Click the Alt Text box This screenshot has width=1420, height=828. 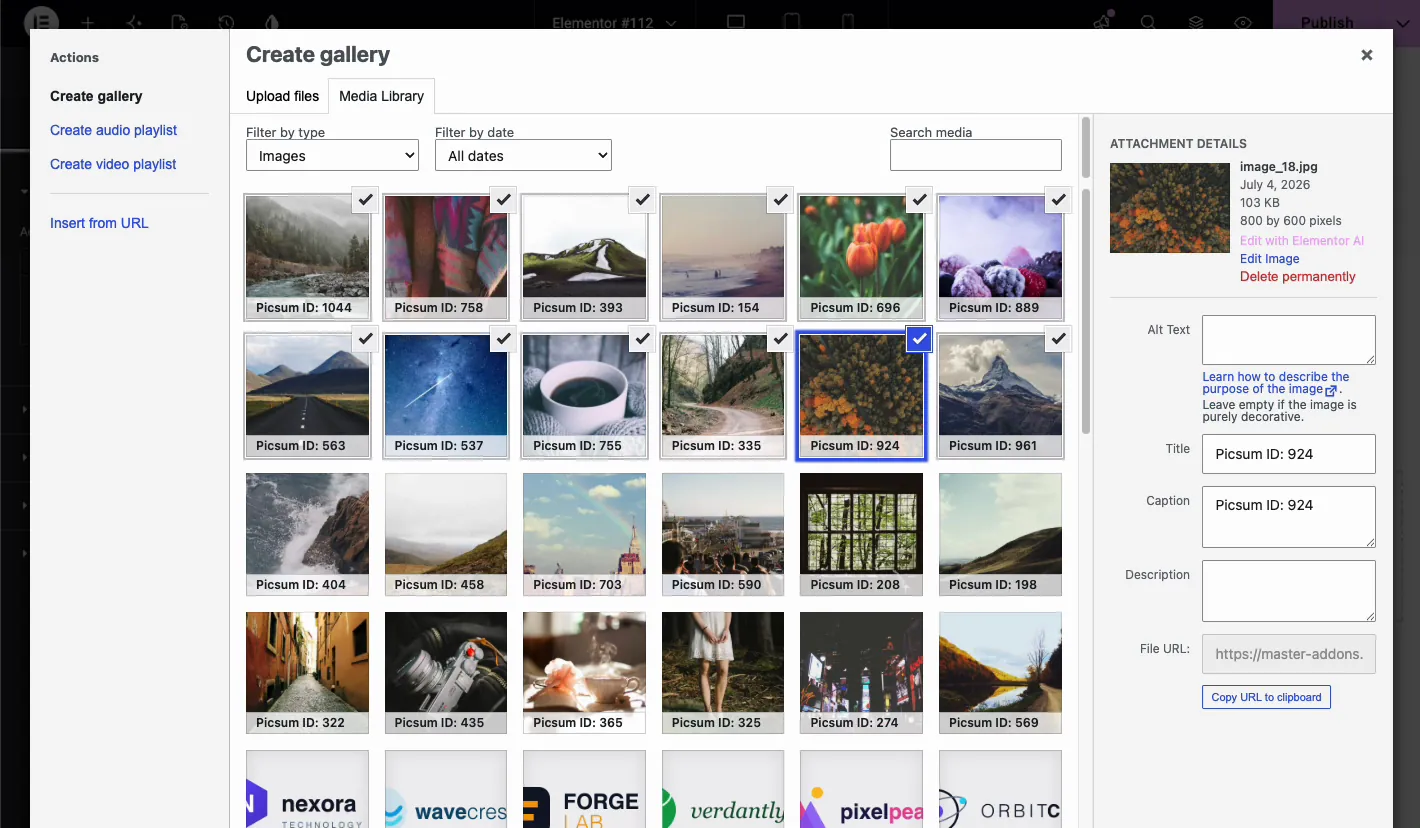[1289, 340]
